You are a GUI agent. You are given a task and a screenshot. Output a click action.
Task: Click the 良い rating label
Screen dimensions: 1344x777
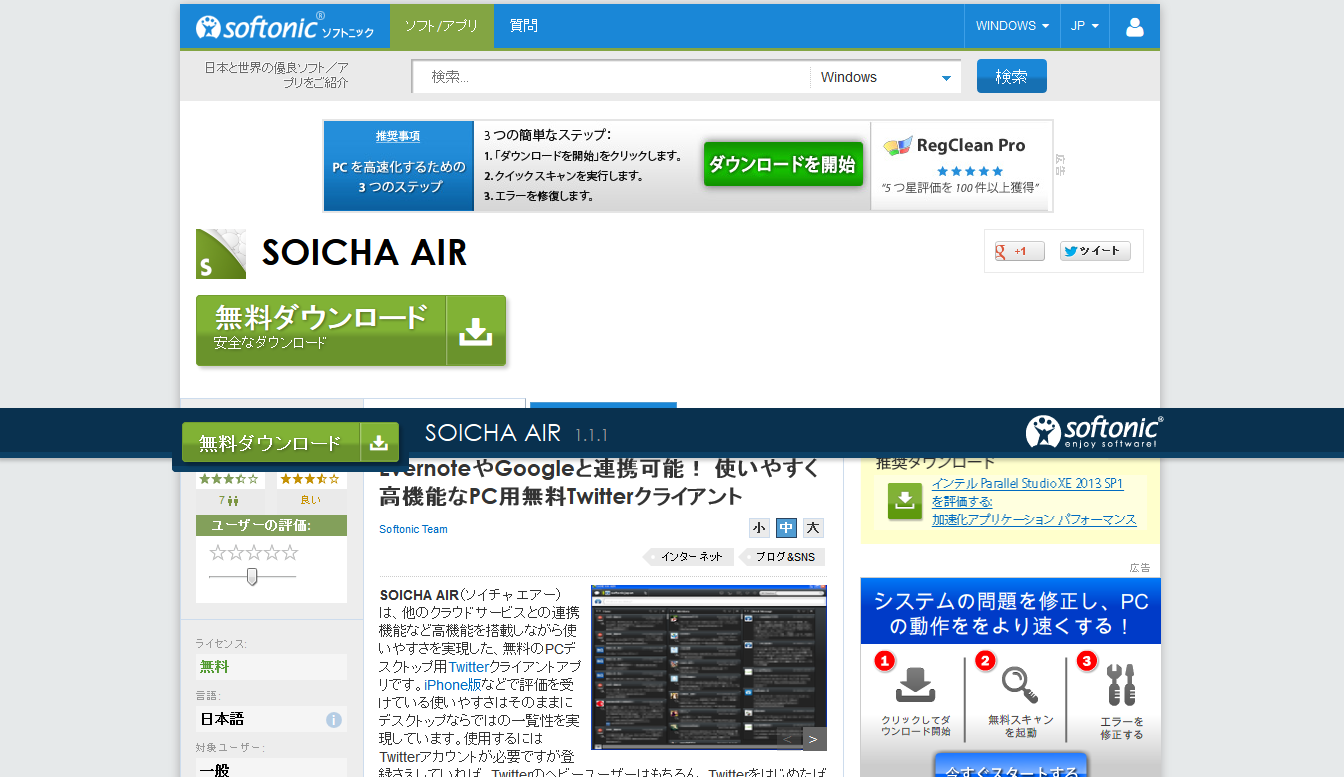(311, 500)
